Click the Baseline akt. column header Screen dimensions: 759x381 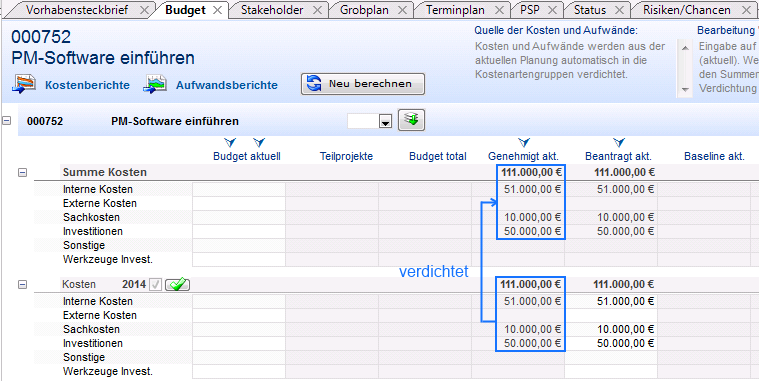(x=714, y=156)
